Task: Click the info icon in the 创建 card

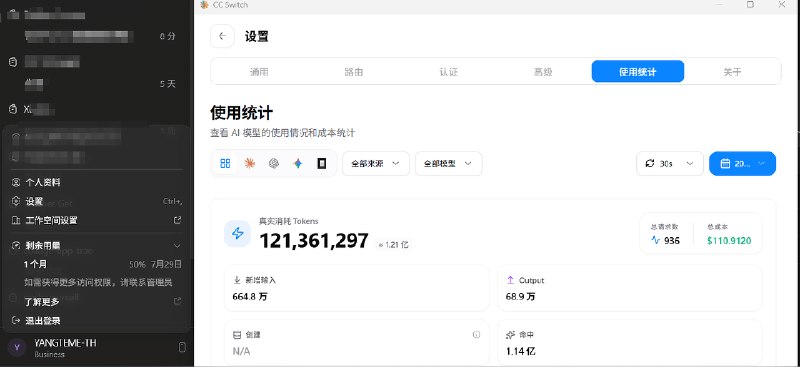Action: [x=477, y=335]
